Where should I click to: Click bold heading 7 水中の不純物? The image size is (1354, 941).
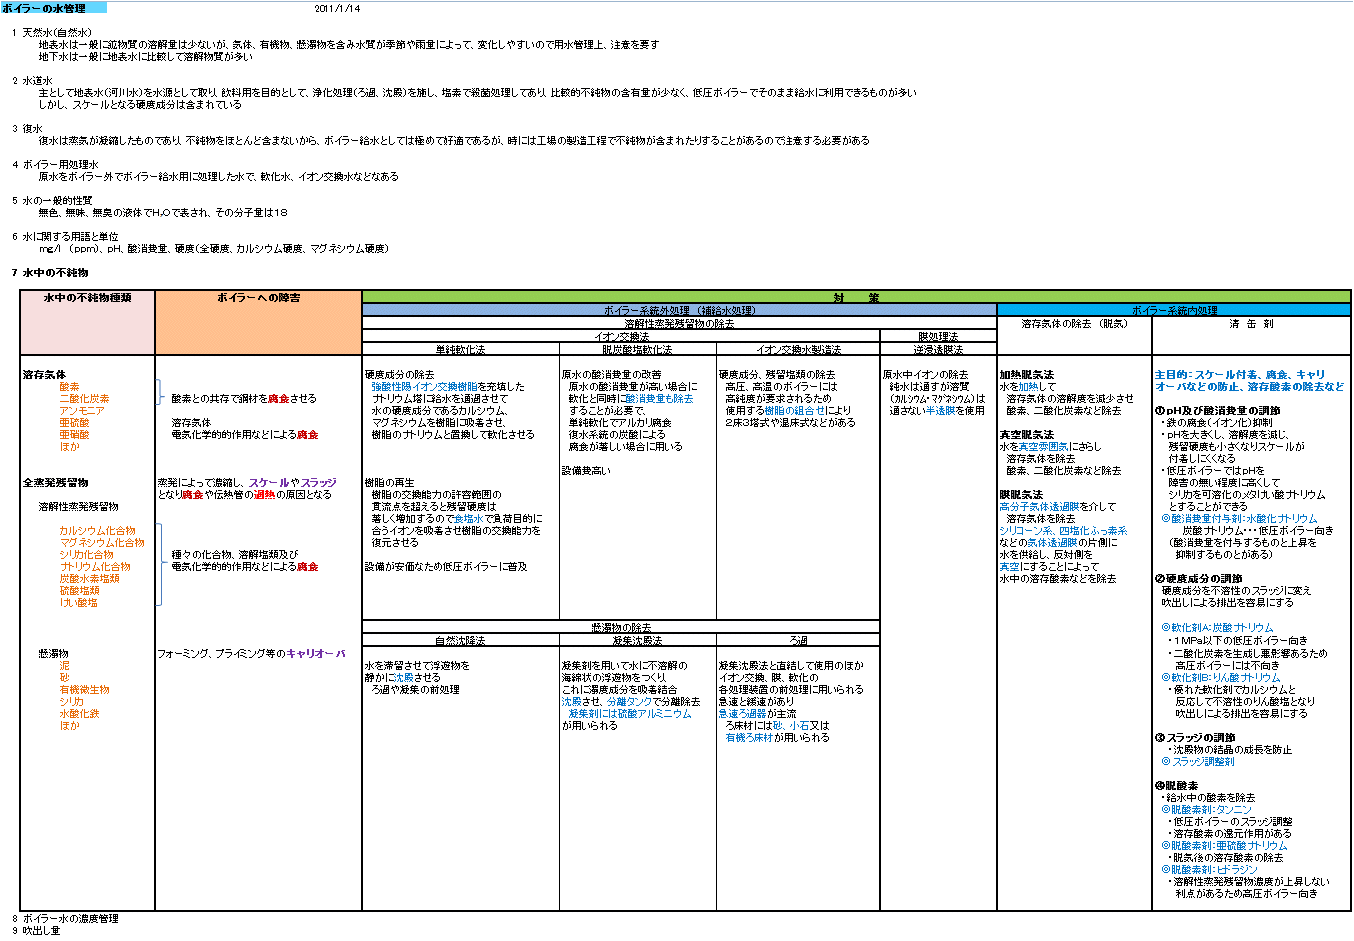click(x=50, y=273)
